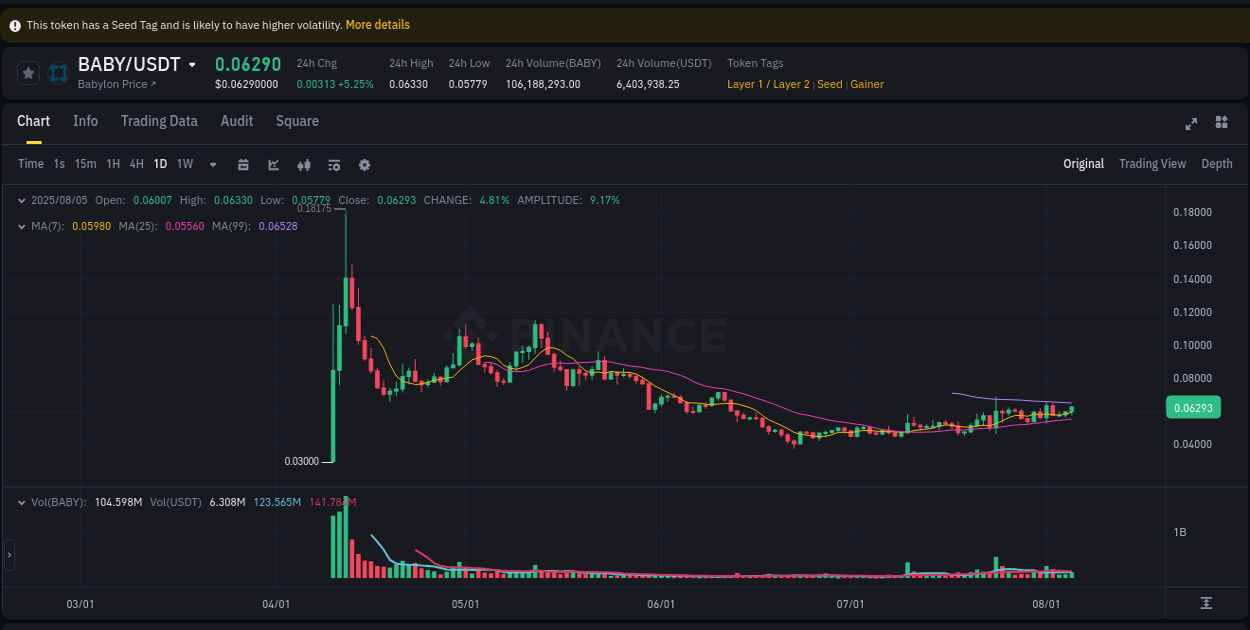Open the Audit tab
This screenshot has height=630, width=1250.
pos(237,121)
